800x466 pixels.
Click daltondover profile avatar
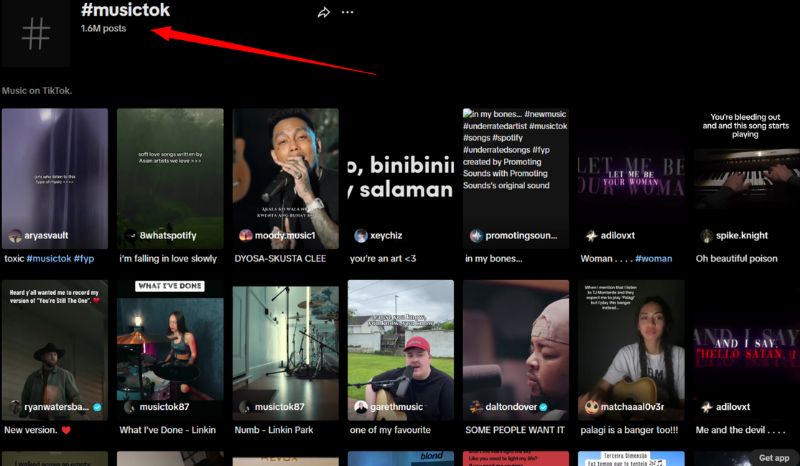(476, 407)
